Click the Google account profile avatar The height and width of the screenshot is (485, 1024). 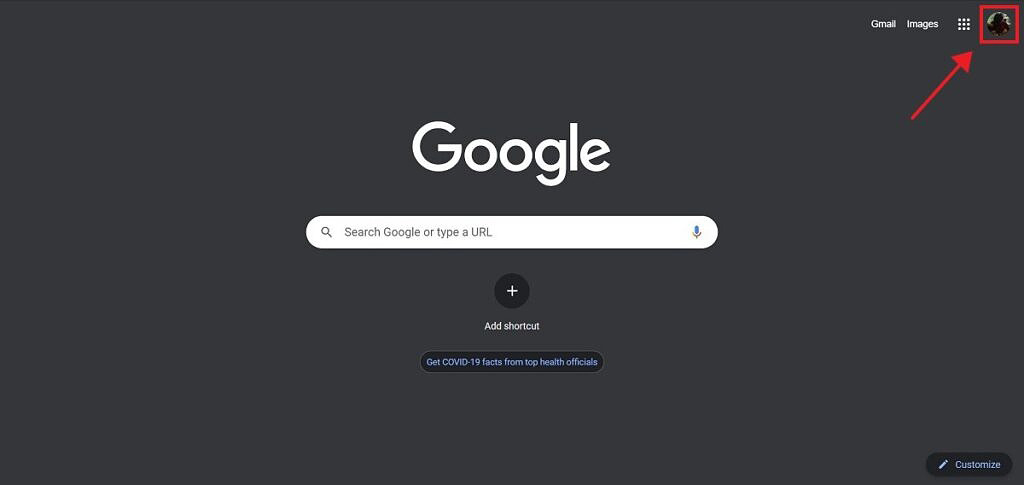999,24
